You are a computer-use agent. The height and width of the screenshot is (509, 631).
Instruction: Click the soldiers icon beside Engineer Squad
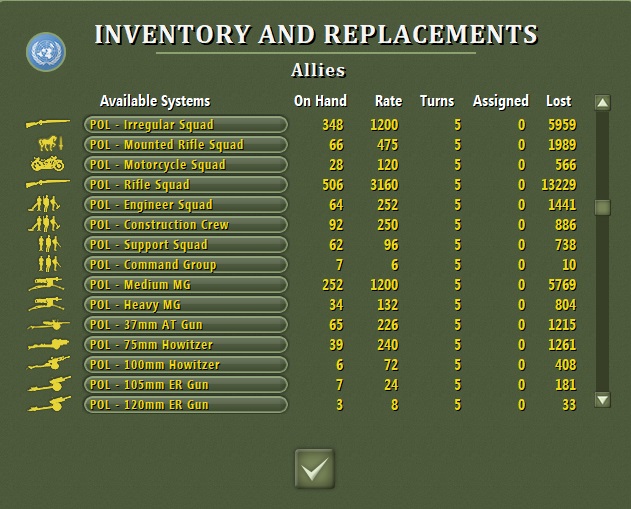[44, 204]
